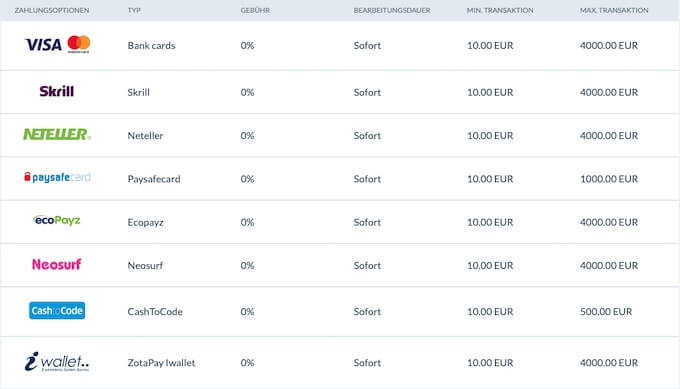680x389 pixels.
Task: Click the Typ column header
Action: 134,10
